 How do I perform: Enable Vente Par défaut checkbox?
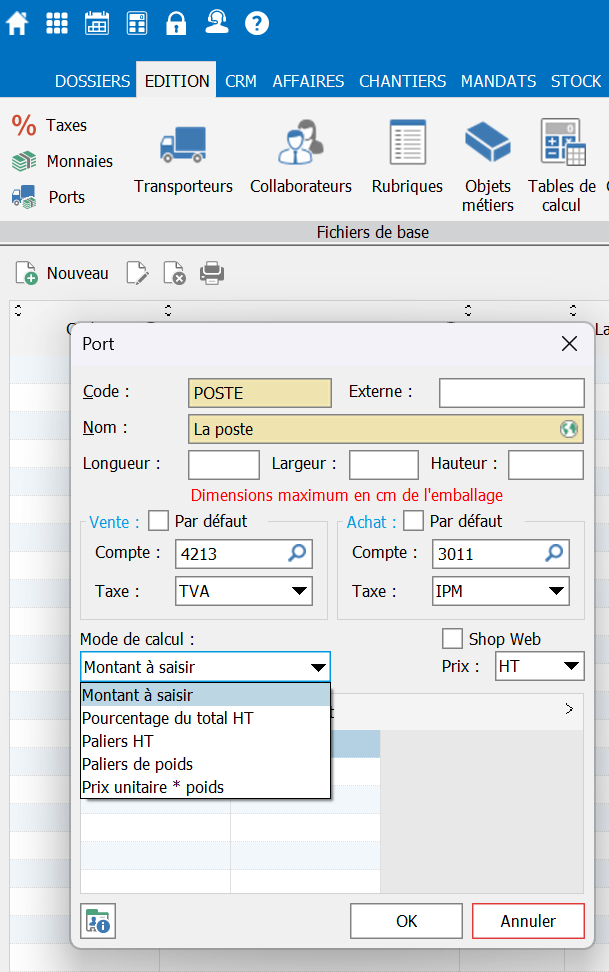159,521
